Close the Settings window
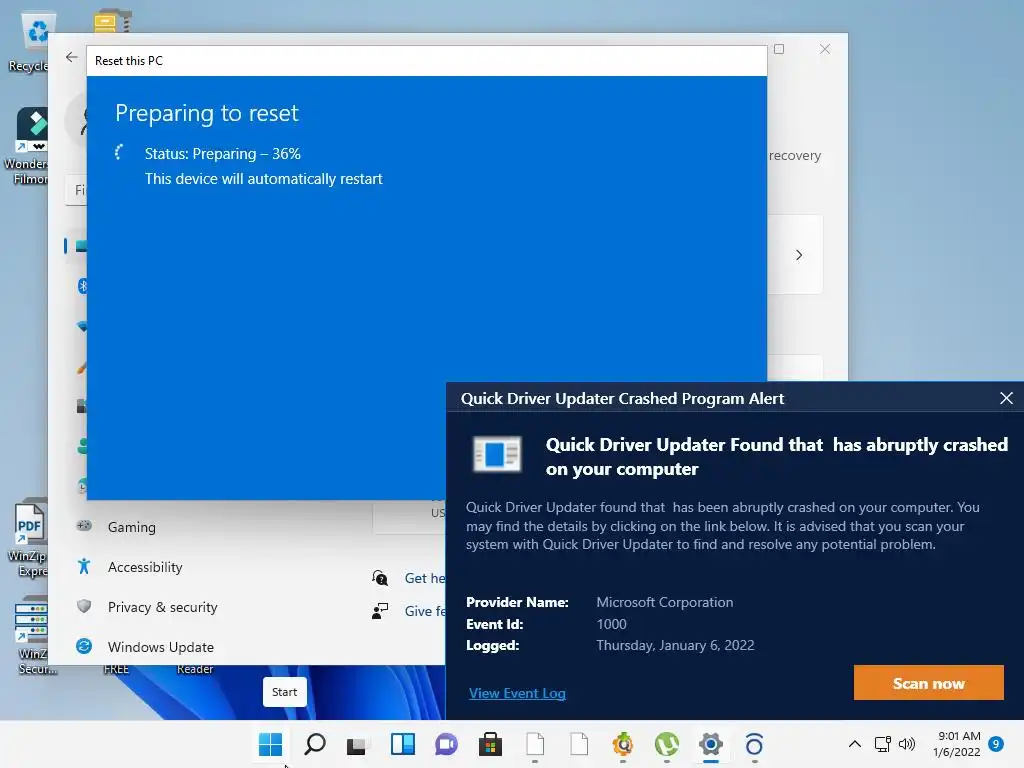The image size is (1024, 768). [x=825, y=49]
